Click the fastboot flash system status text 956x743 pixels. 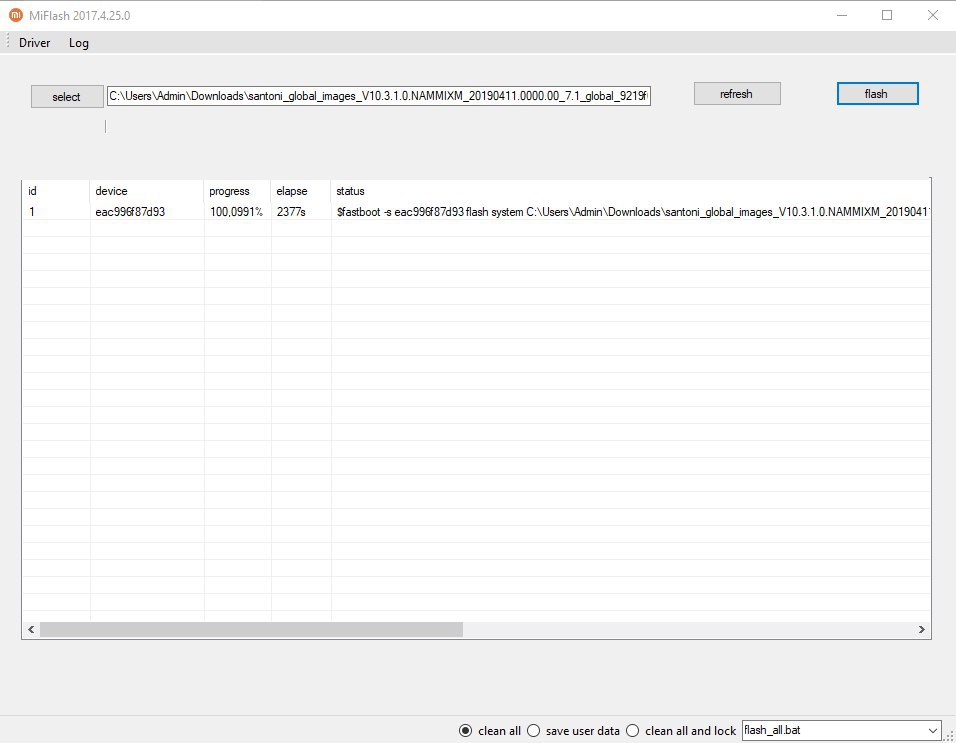point(633,212)
